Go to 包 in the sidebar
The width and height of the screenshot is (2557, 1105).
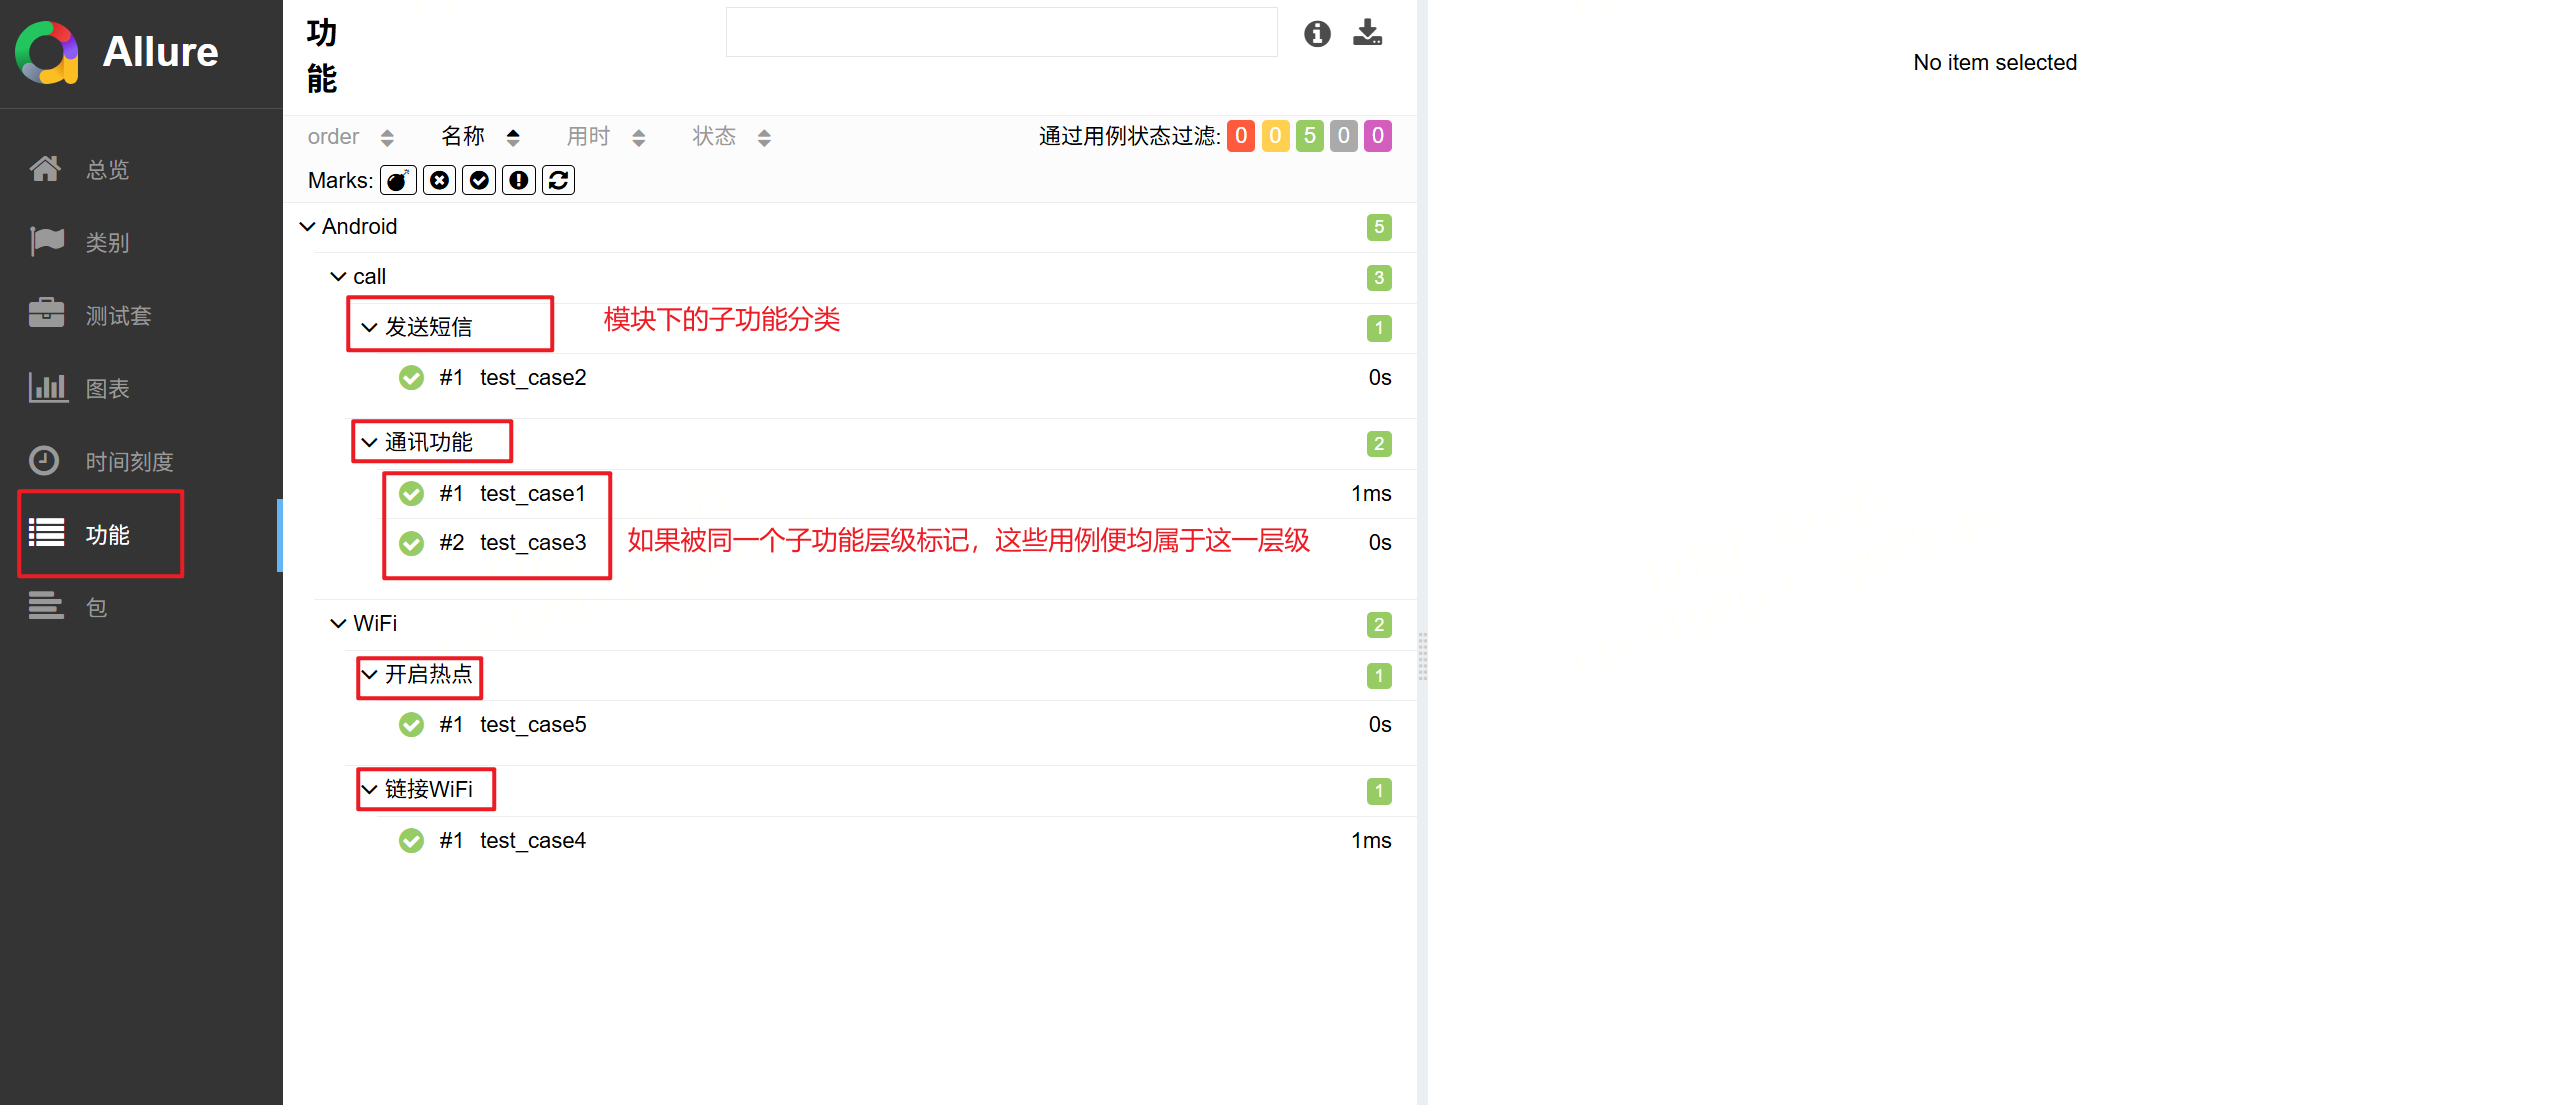(96, 608)
